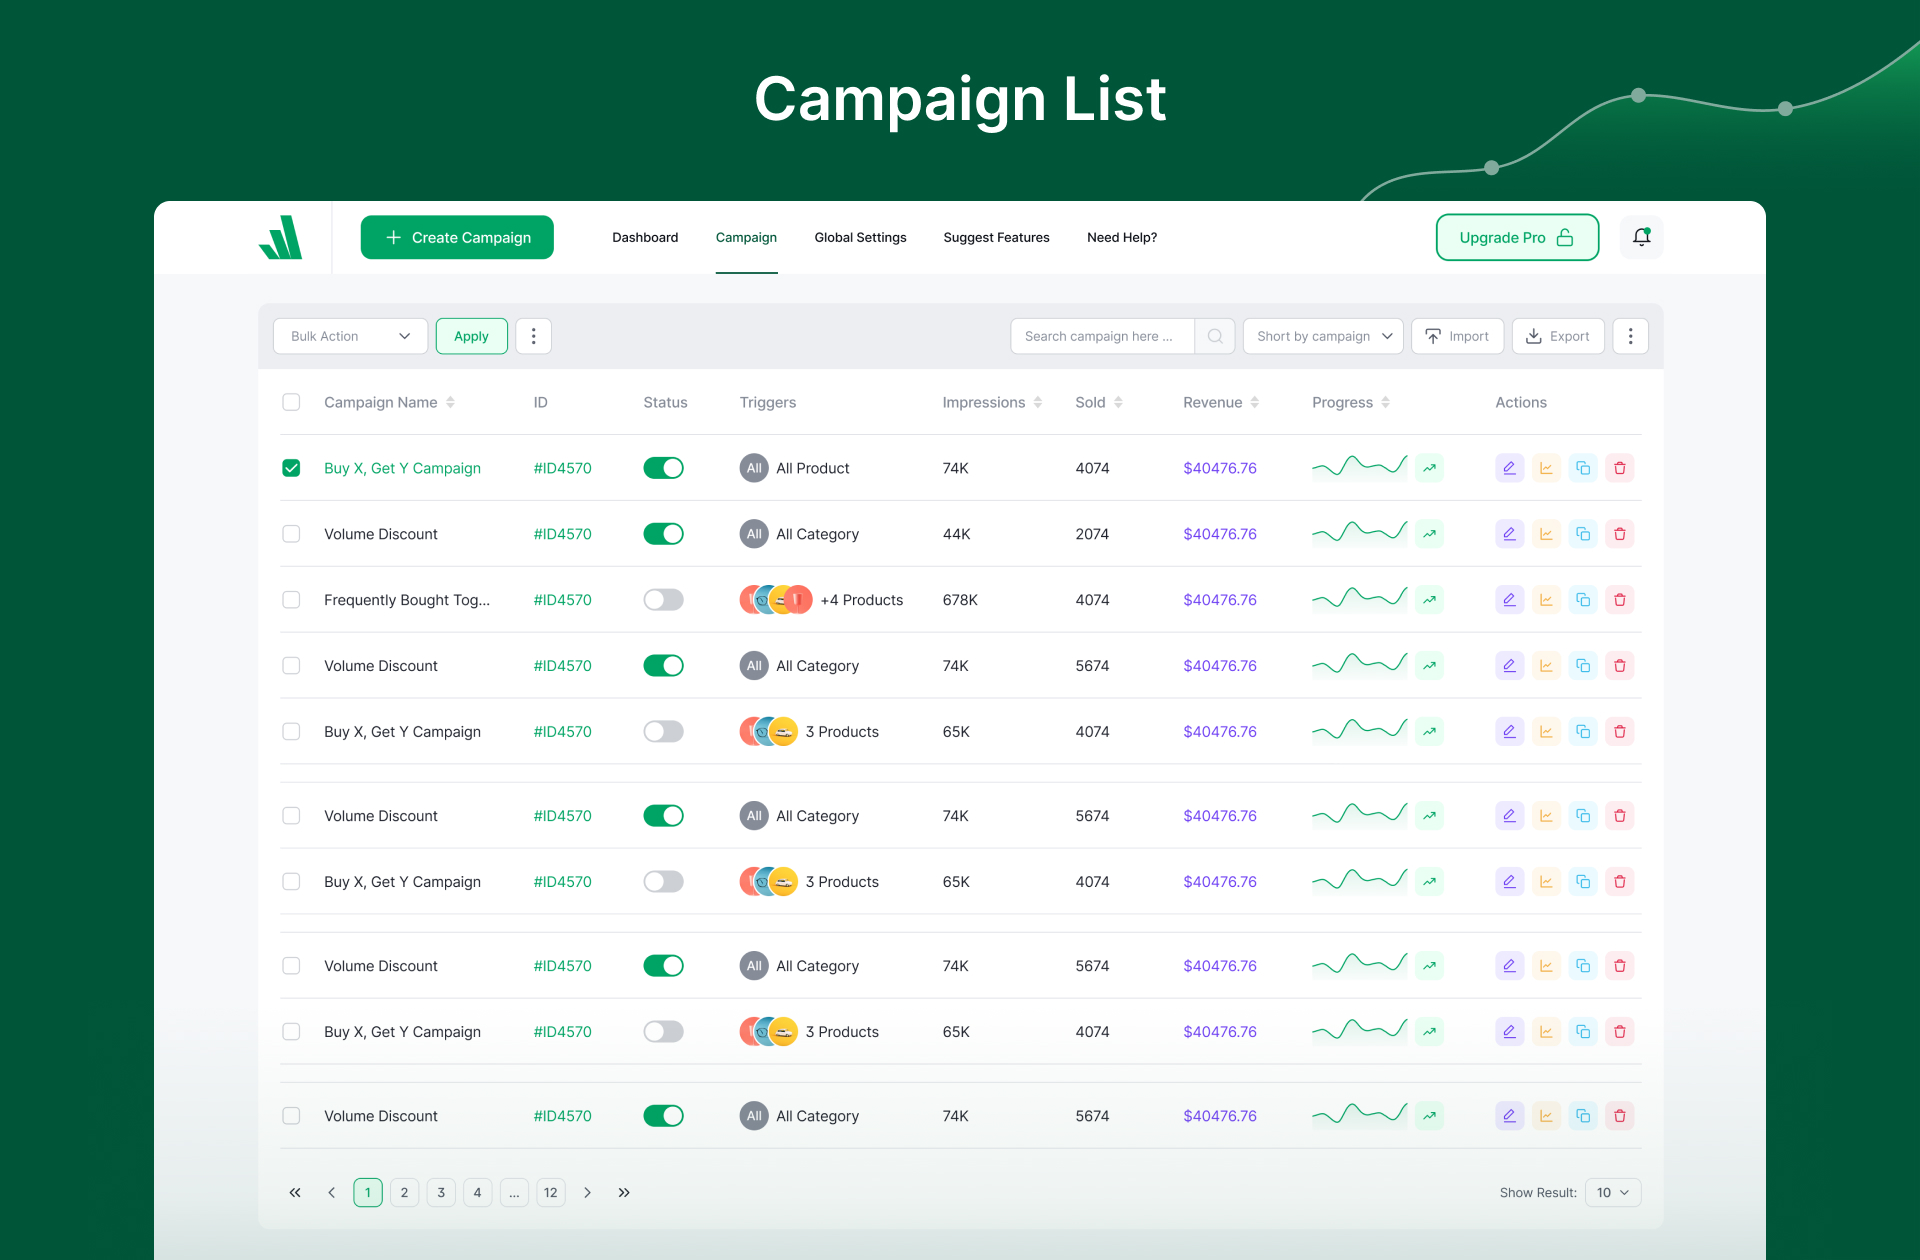This screenshot has width=1920, height=1260.
Task: Switch to the Dashboard tab
Action: pyautogui.click(x=645, y=237)
